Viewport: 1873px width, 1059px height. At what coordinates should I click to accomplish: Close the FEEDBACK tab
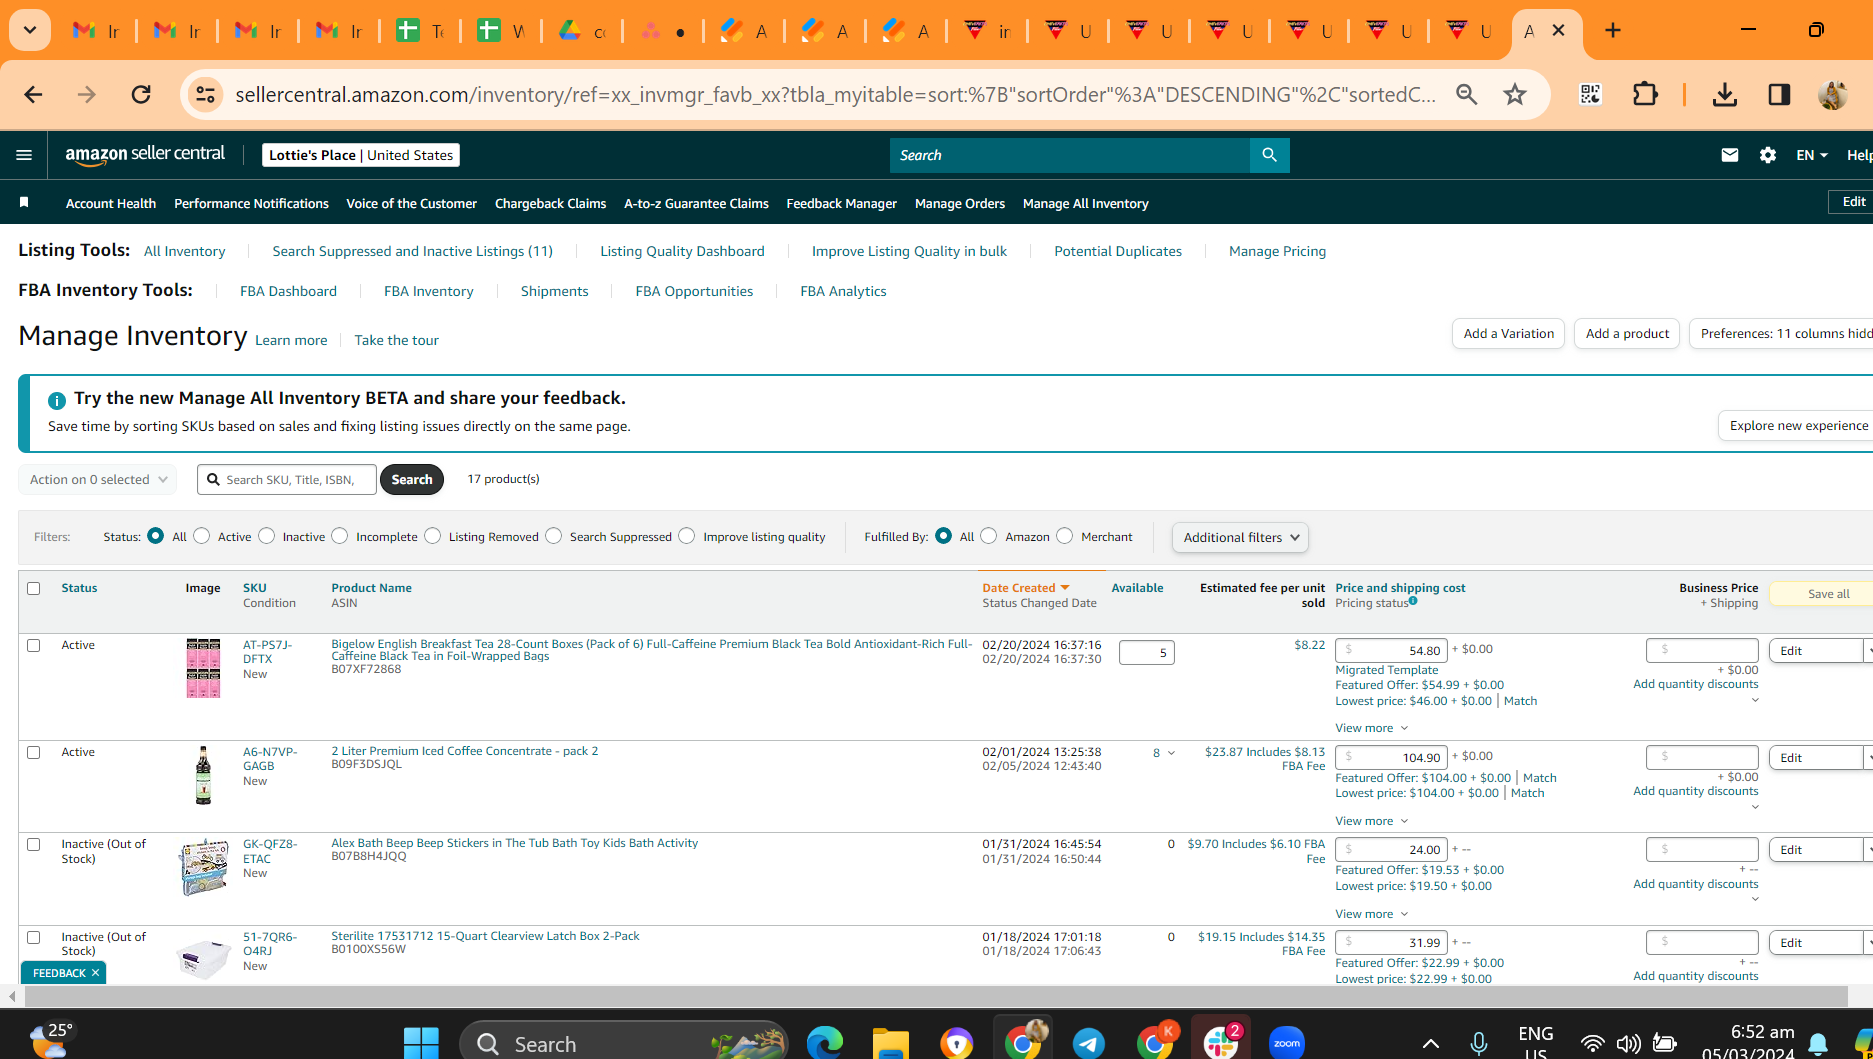point(95,973)
